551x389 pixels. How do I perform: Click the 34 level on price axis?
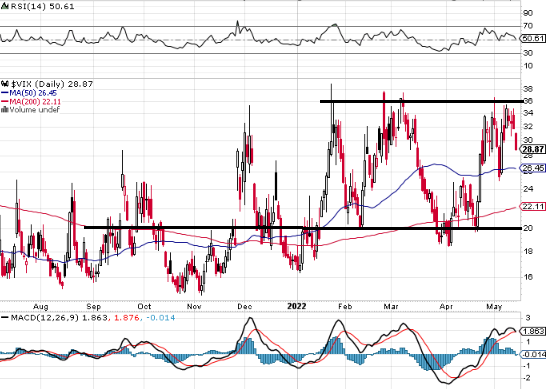(528, 113)
